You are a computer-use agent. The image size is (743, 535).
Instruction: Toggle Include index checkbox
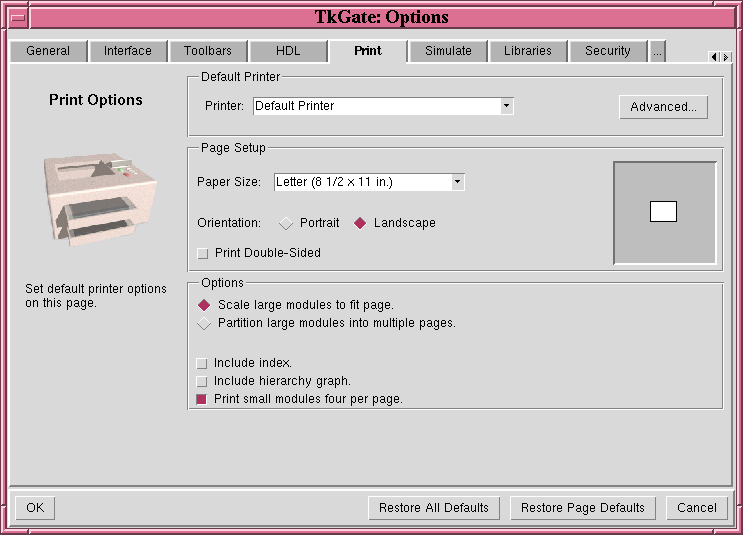(203, 364)
